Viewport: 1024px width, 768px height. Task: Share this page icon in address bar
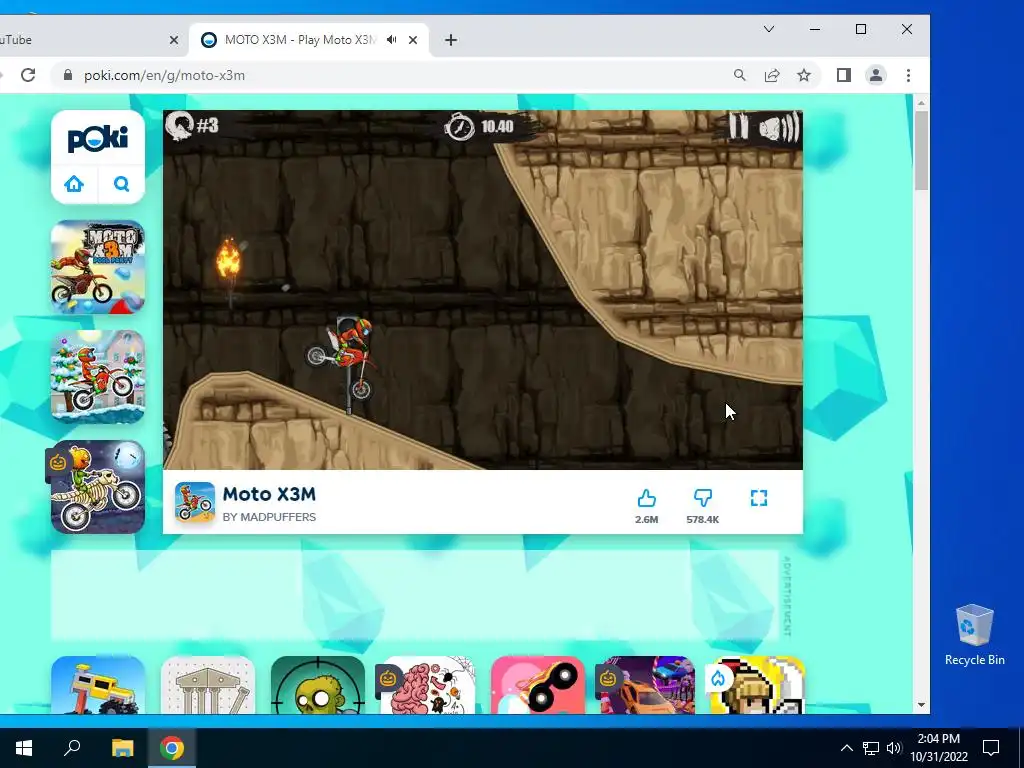click(772, 75)
